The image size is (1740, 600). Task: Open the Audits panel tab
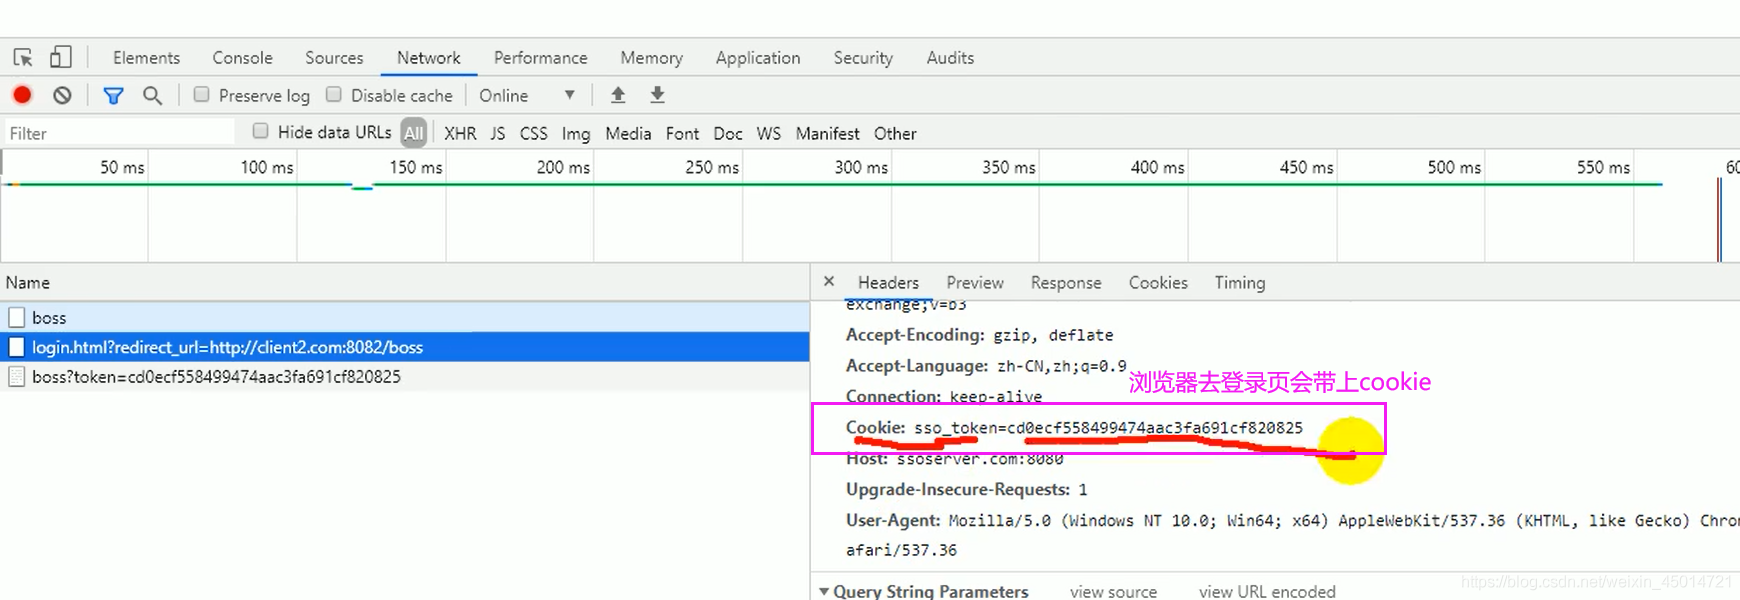point(950,57)
